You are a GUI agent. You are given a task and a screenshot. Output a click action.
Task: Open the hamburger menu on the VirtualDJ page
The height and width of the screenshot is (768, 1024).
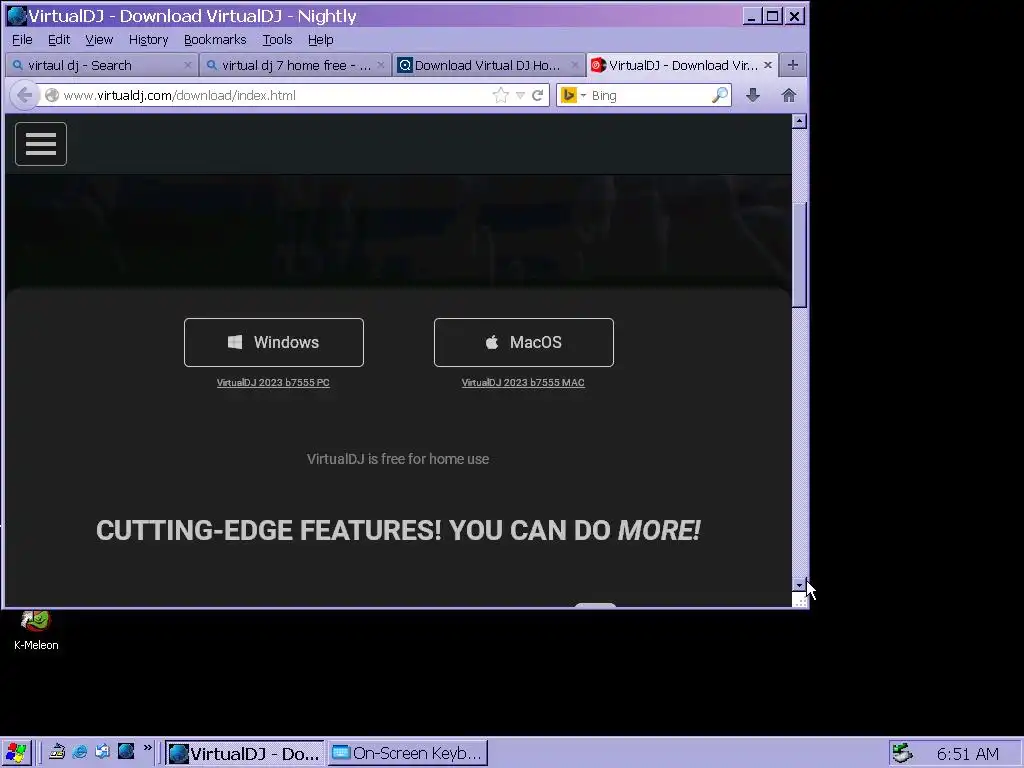(40, 144)
